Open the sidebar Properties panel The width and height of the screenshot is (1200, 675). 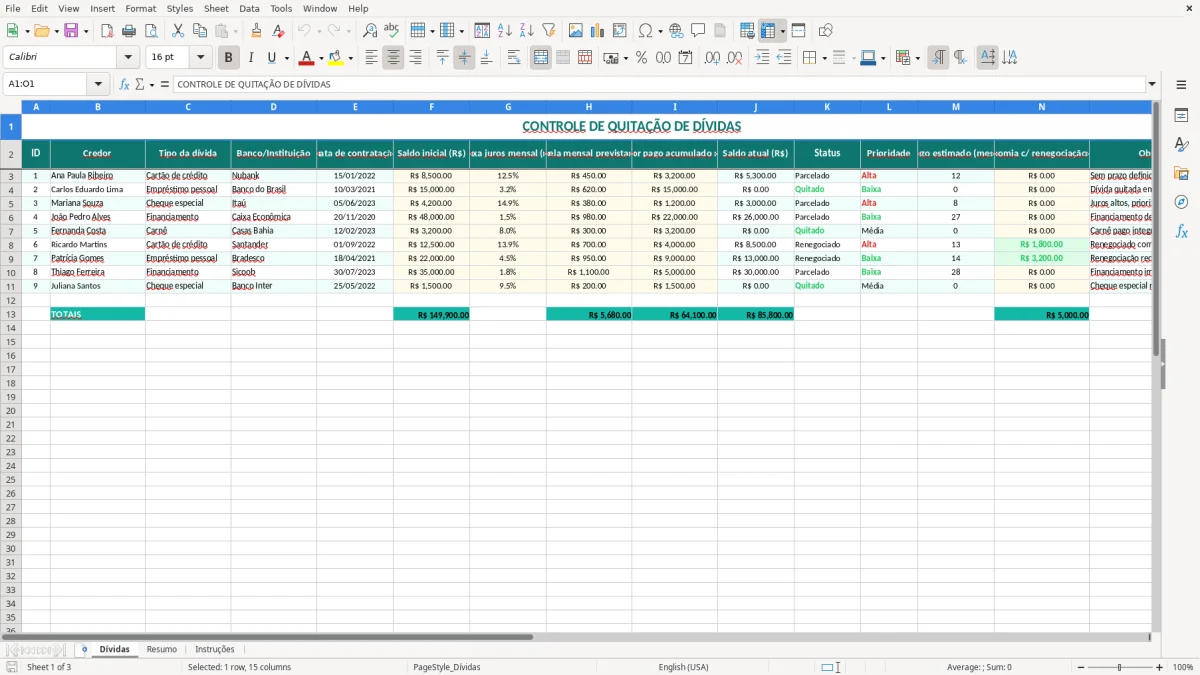tap(1181, 116)
